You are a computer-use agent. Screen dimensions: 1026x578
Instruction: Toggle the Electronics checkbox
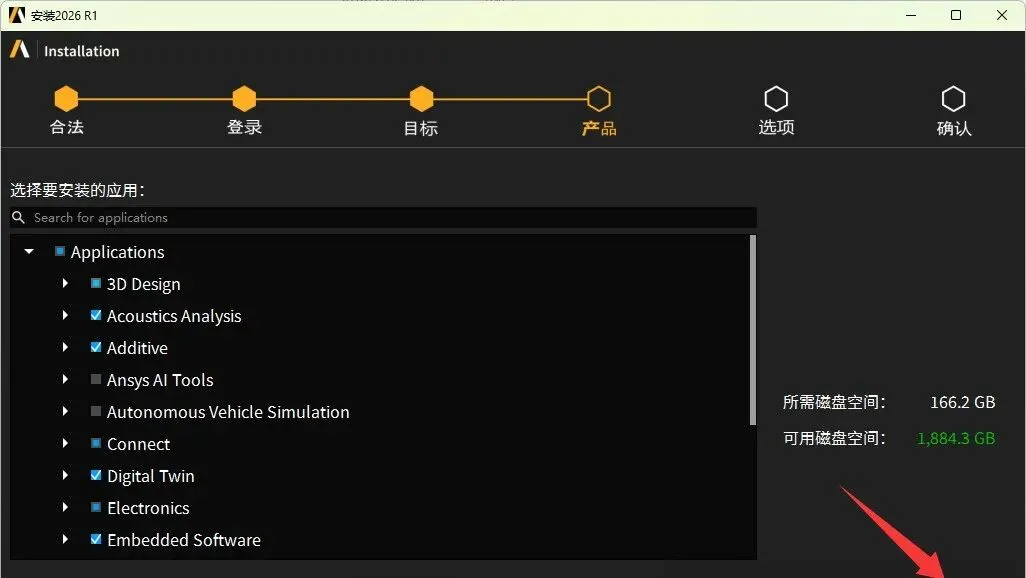[x=96, y=507]
